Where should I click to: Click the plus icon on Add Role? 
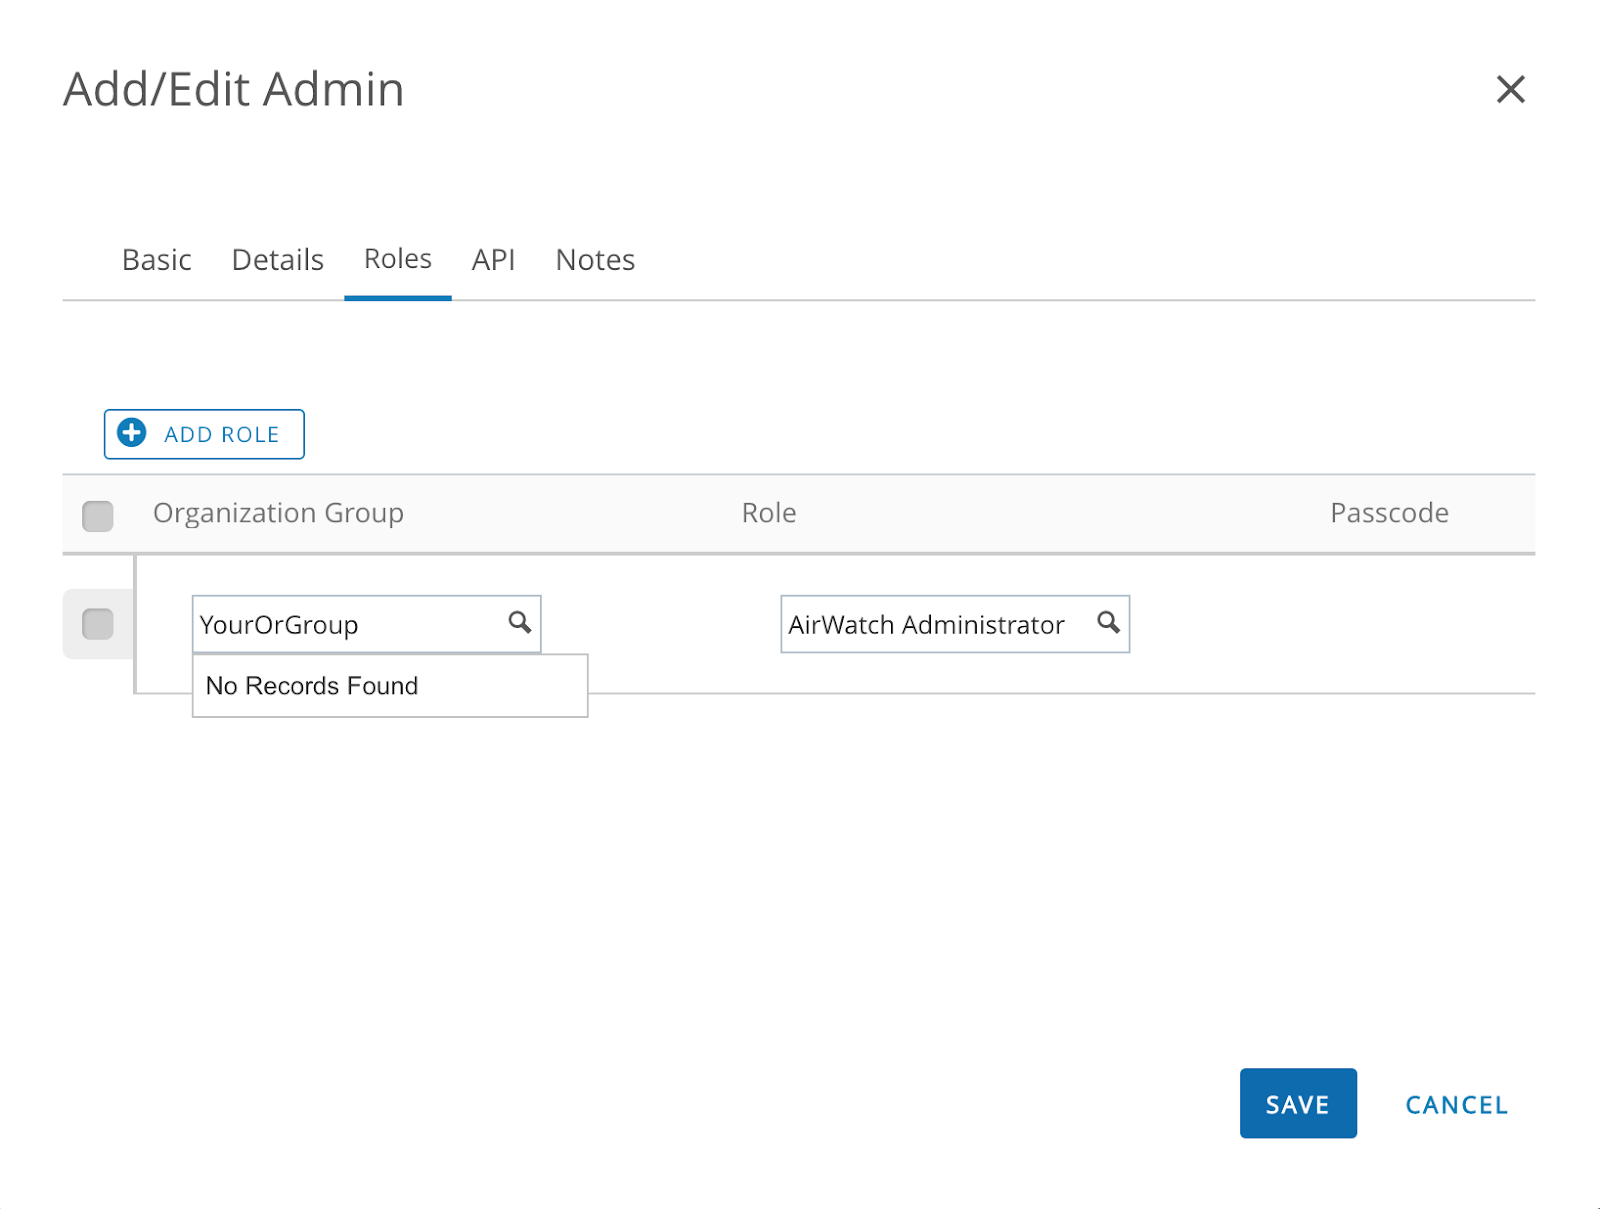(x=131, y=433)
